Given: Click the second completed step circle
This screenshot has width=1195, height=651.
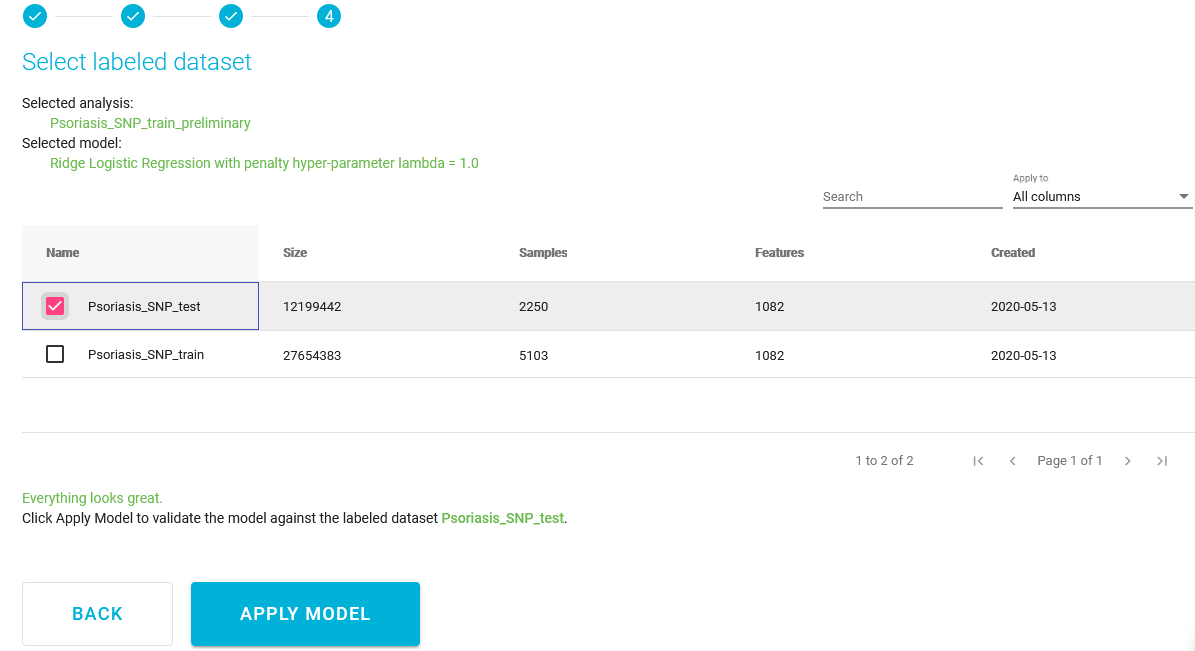Looking at the screenshot, I should coord(133,16).
